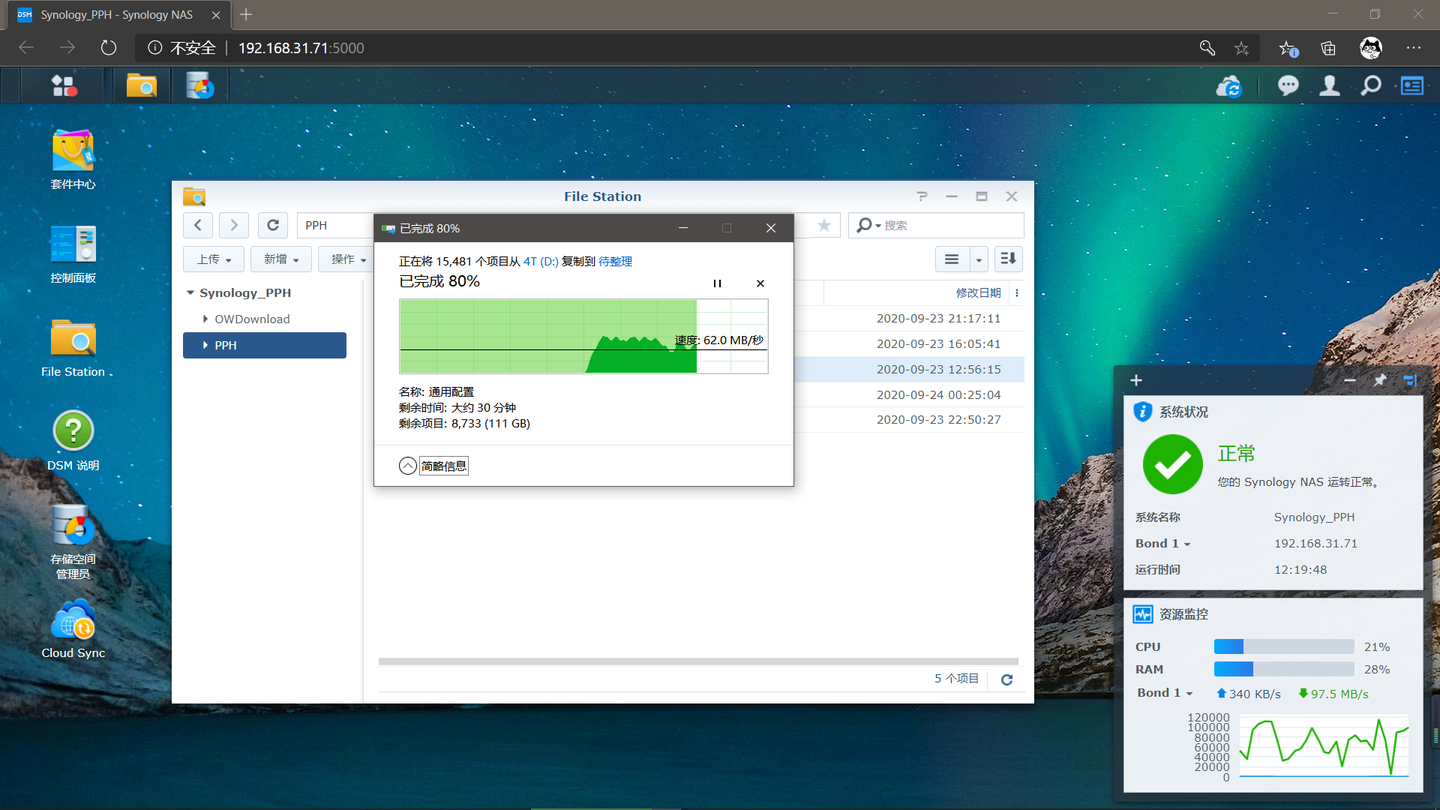Open DSM notifications speech bubble
1440x810 pixels.
[x=1288, y=86]
